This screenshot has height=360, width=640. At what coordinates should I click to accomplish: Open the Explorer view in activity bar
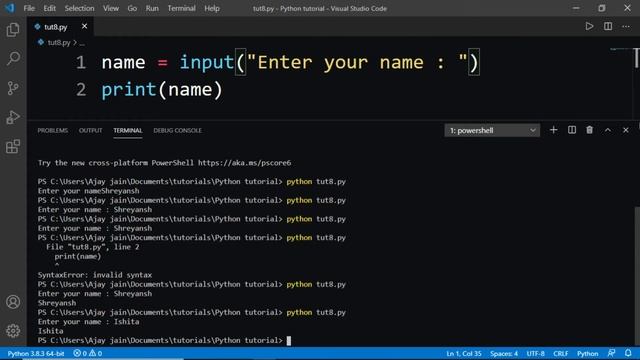[13, 29]
